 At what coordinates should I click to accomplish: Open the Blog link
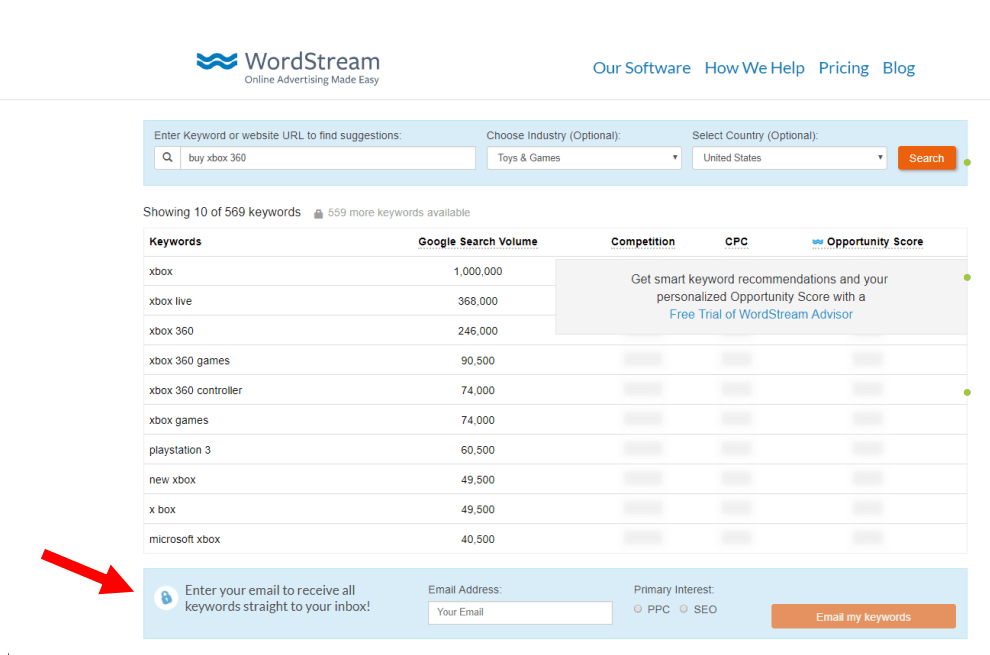tap(898, 68)
